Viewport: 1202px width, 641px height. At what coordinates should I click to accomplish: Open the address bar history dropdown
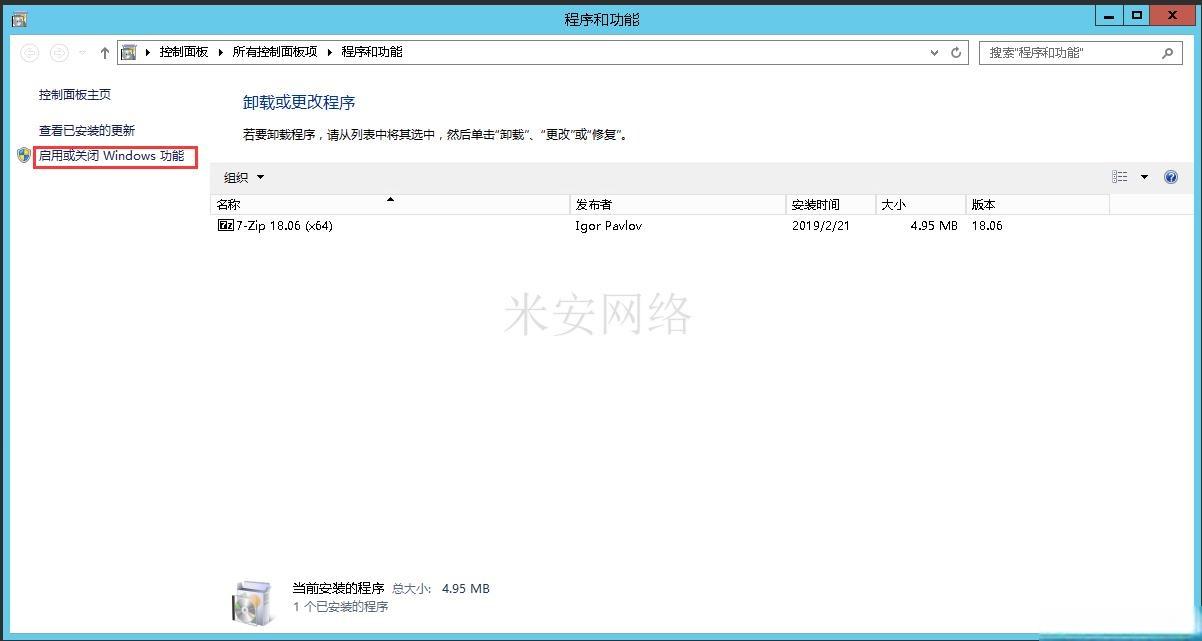[935, 53]
